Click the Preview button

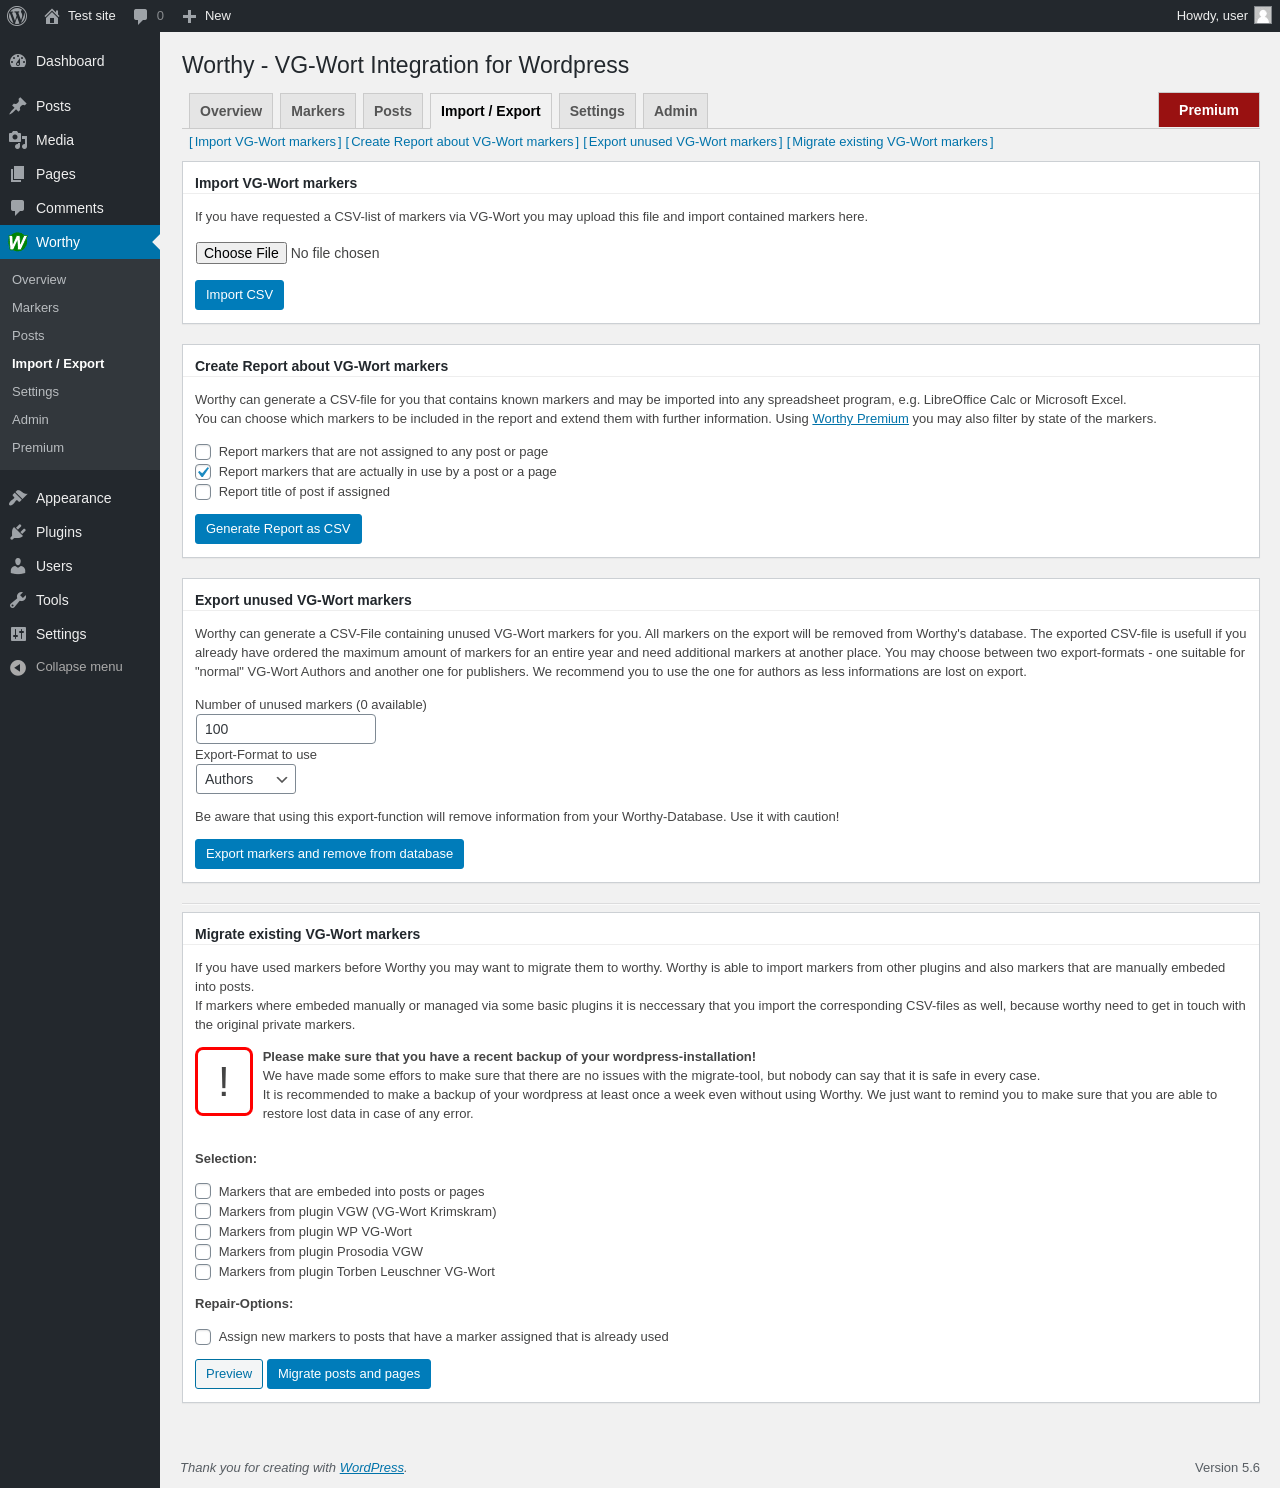(229, 1374)
